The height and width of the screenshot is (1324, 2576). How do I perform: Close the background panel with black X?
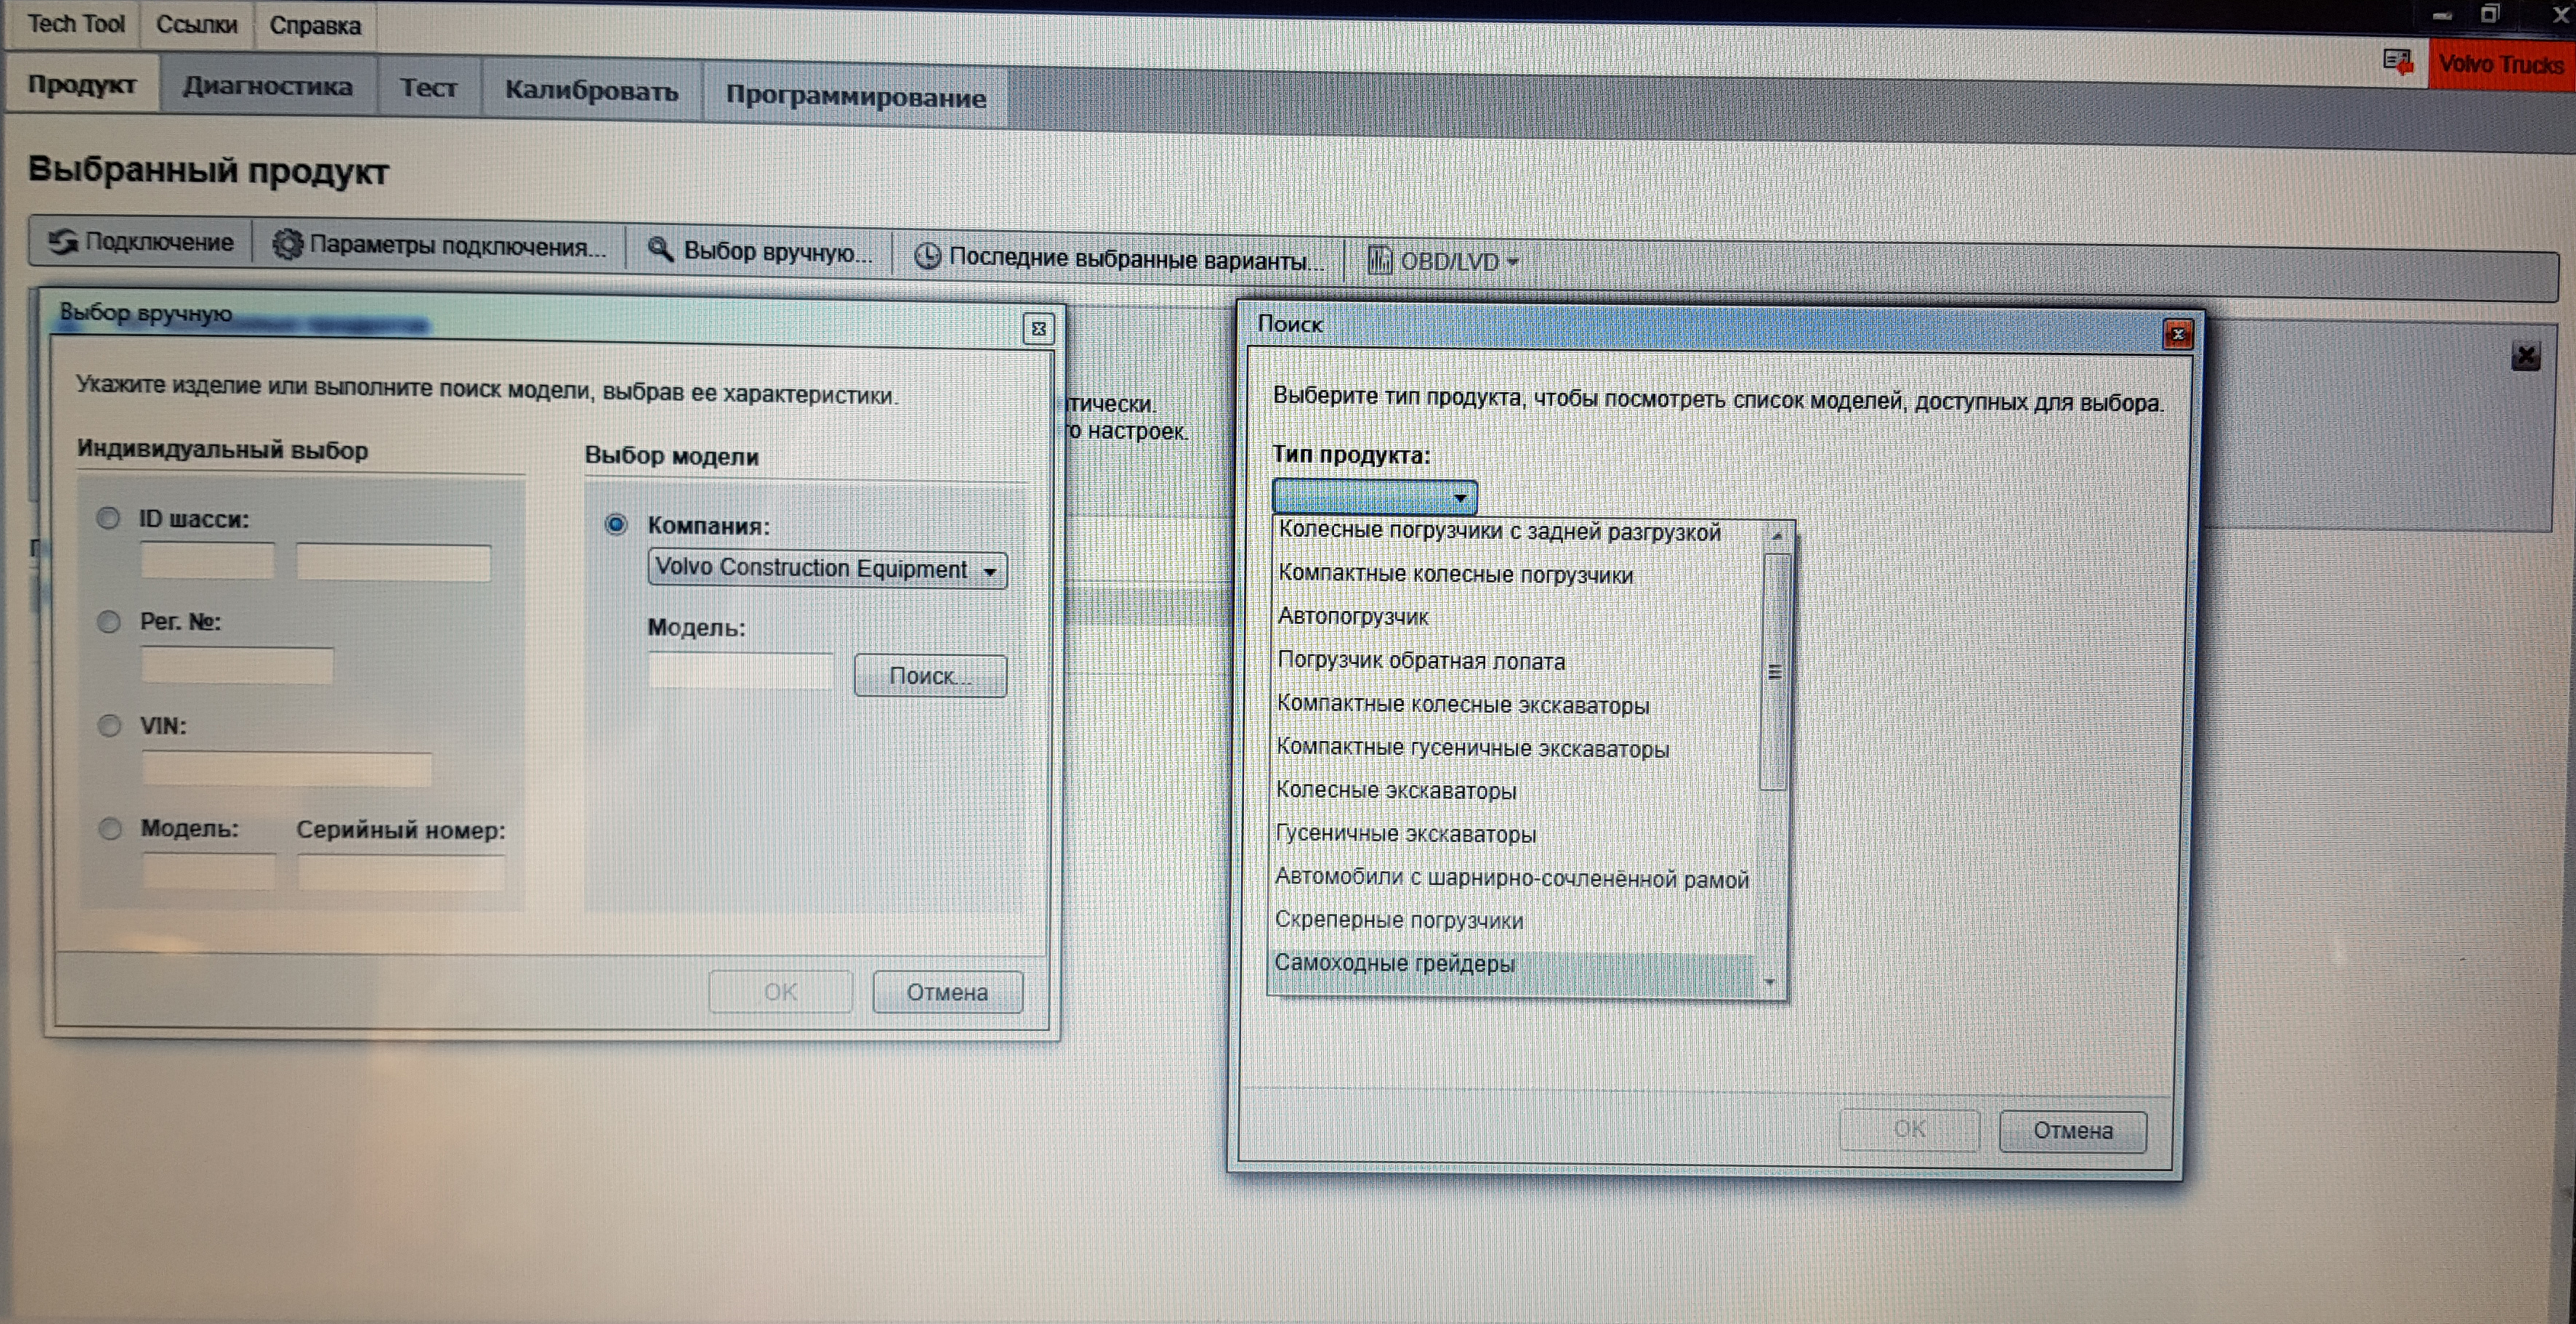click(x=2525, y=356)
